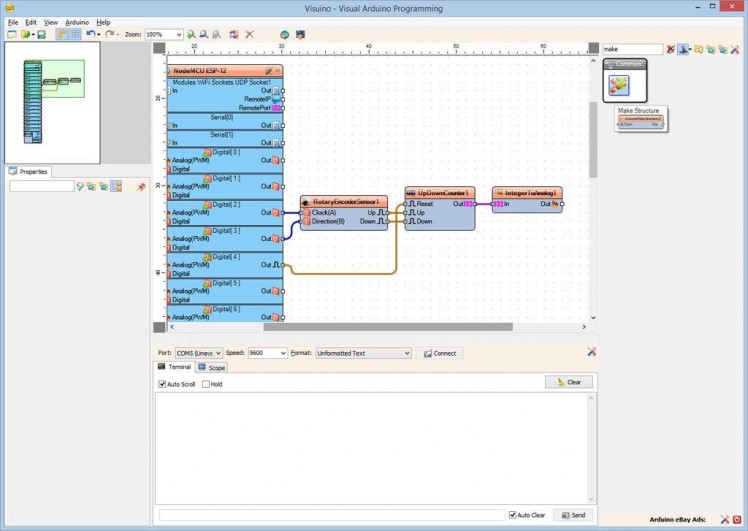Click the canvas horizontal scrollbar thumb
The image size is (748, 531).
point(388,326)
